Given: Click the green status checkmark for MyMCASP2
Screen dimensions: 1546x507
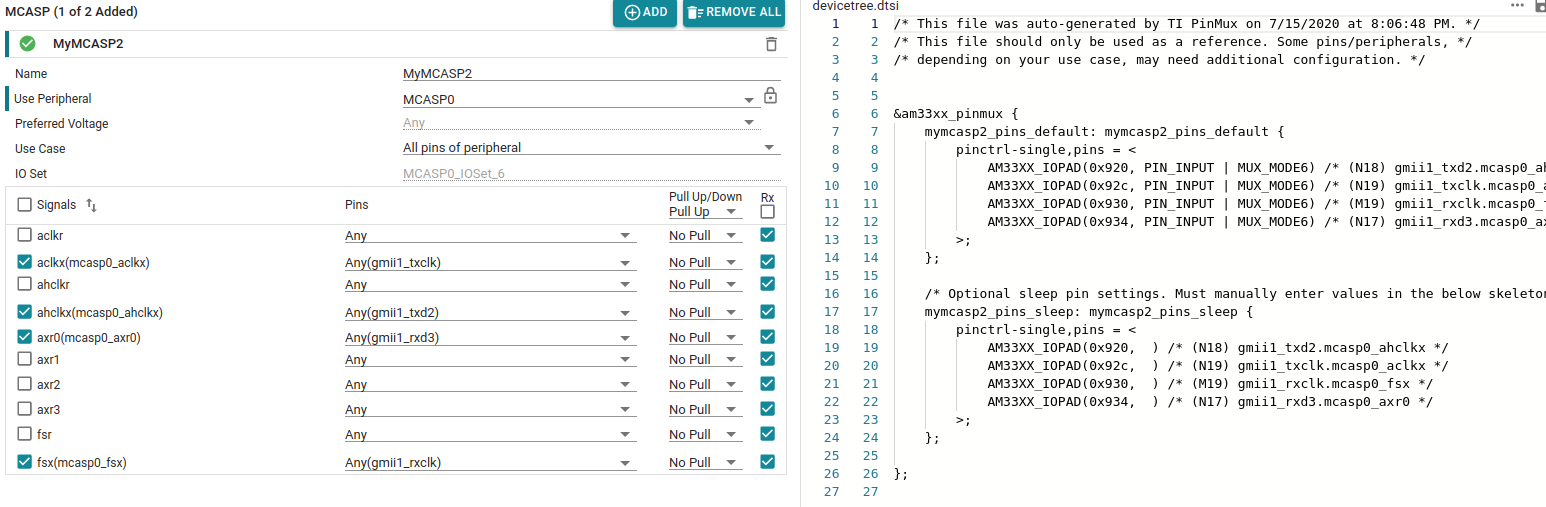Looking at the screenshot, I should tap(27, 44).
